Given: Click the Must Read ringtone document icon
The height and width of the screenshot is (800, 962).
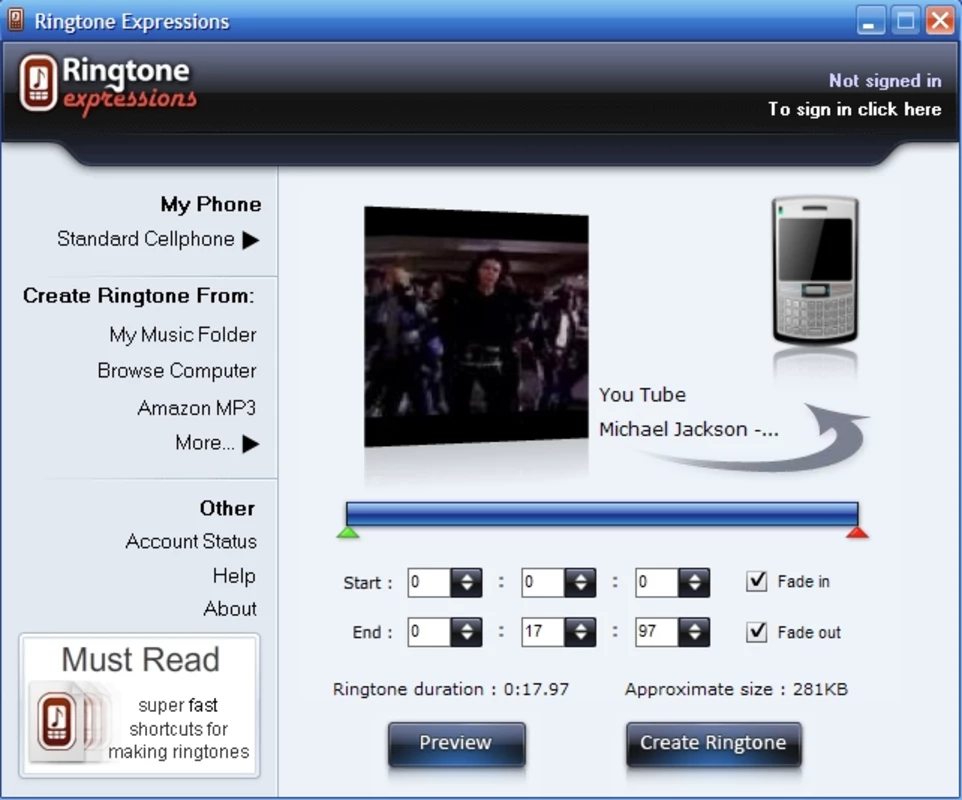Looking at the screenshot, I should click(x=57, y=722).
